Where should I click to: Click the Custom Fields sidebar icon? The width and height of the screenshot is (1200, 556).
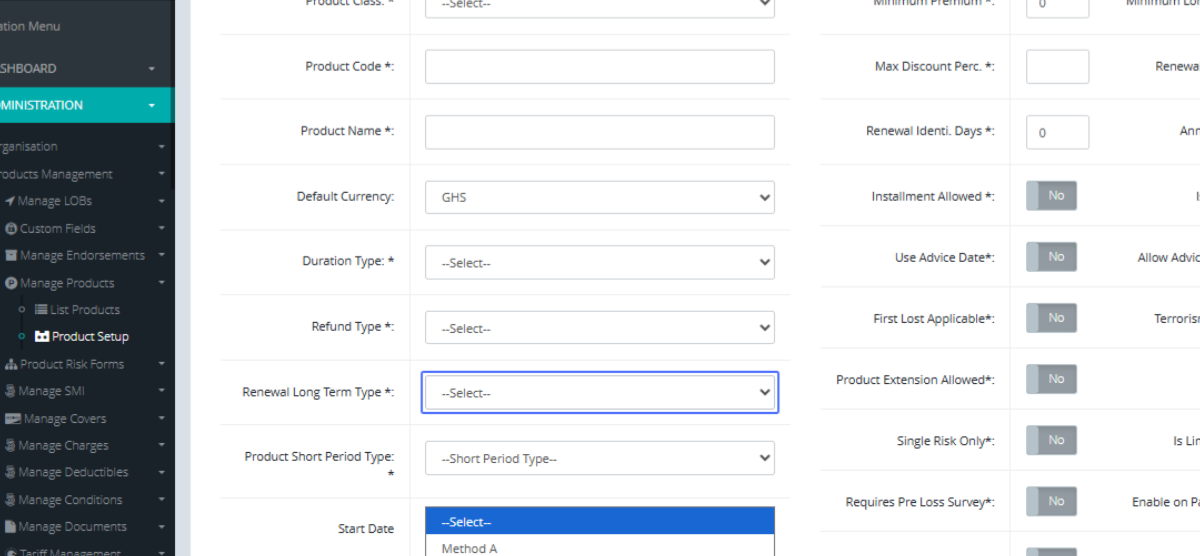12,229
